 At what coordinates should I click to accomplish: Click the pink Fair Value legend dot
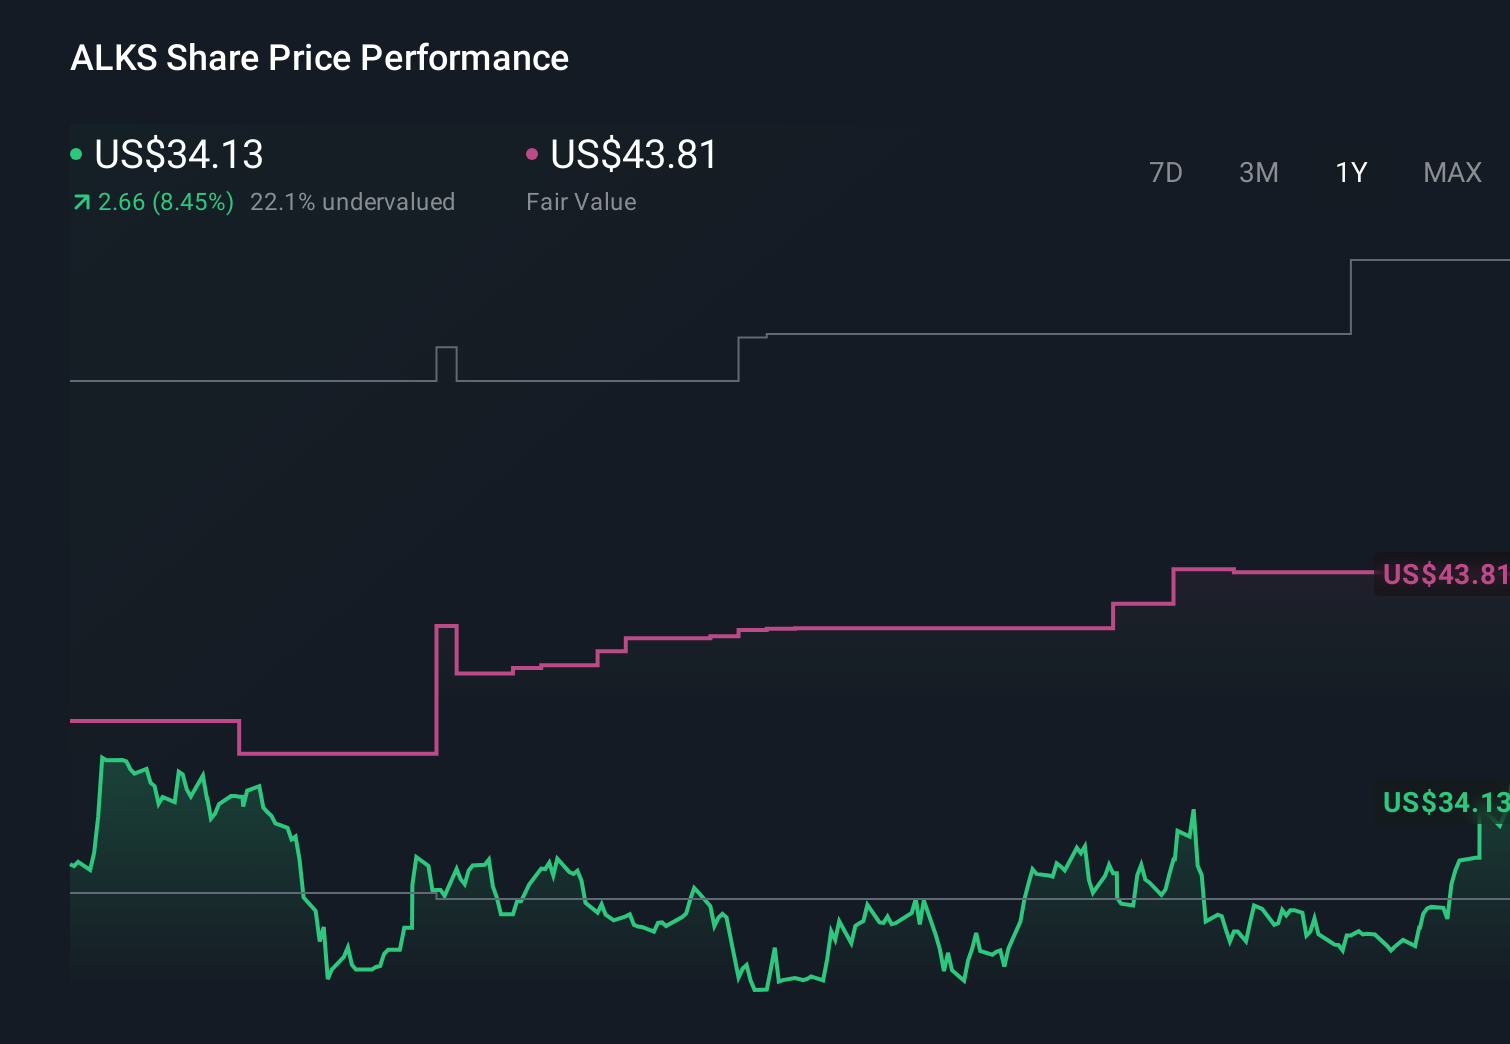533,153
